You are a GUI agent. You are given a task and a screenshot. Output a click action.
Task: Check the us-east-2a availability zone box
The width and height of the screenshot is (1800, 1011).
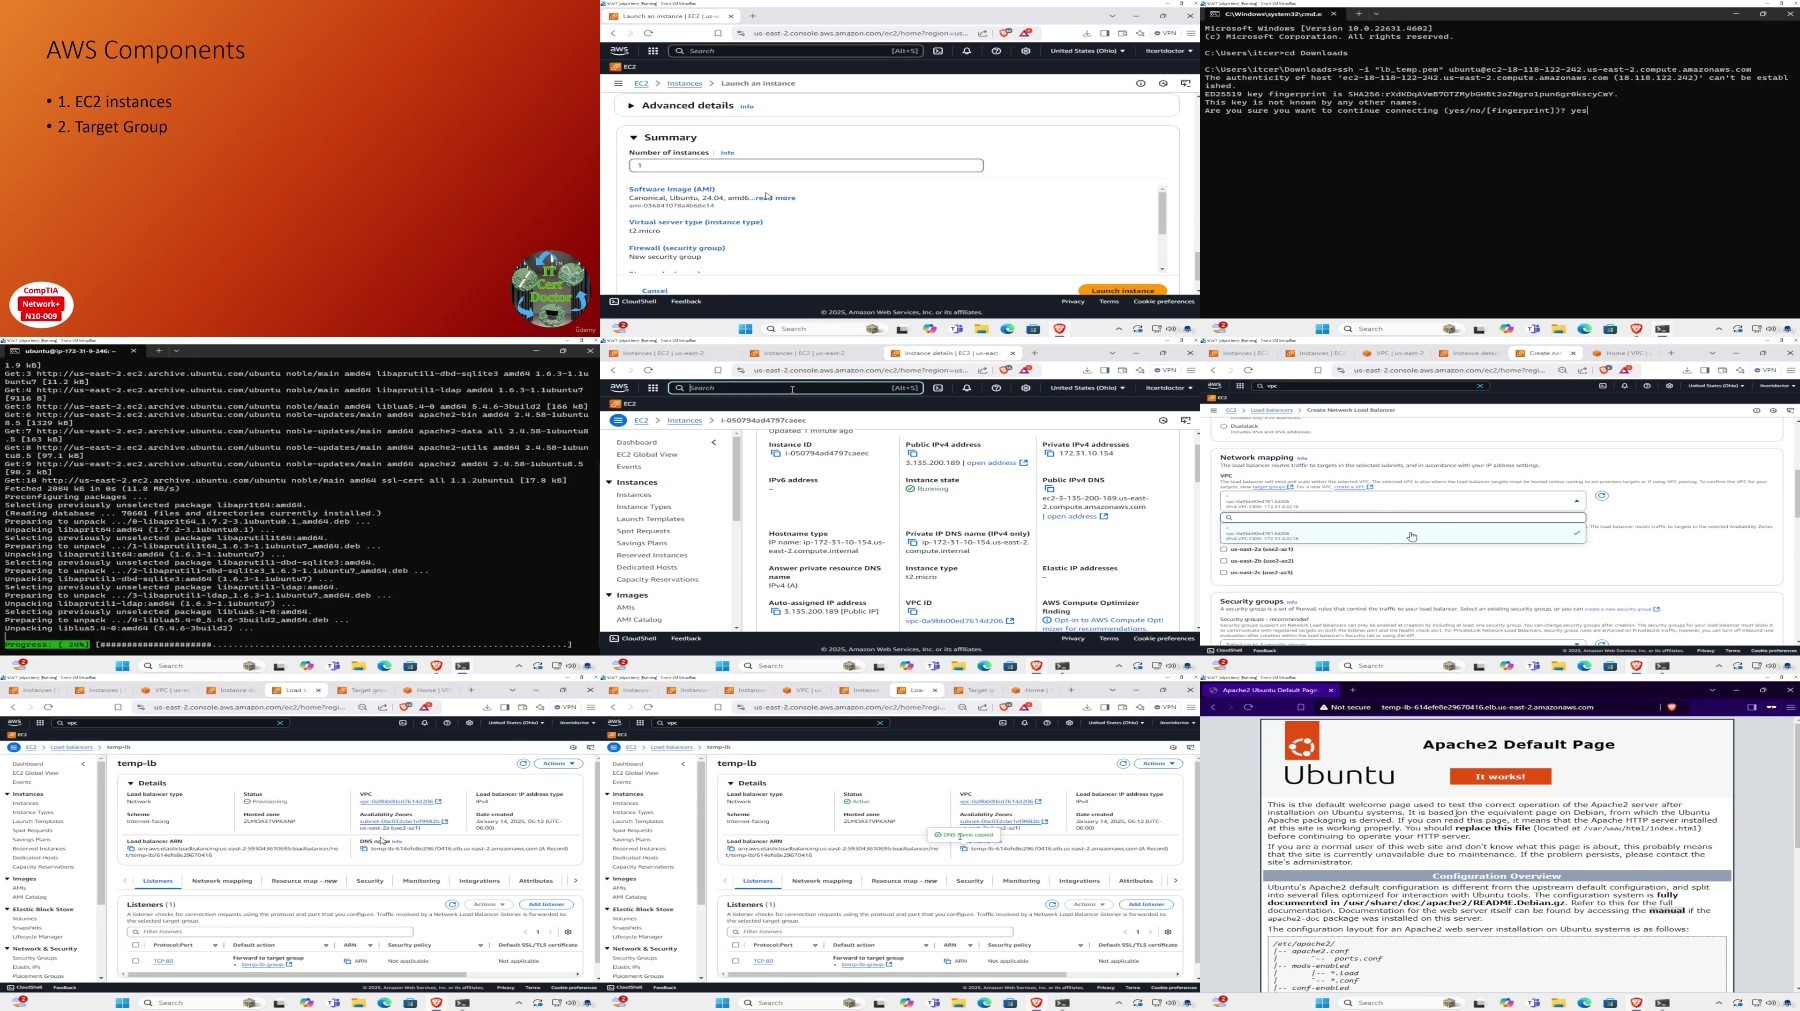pos(1224,549)
